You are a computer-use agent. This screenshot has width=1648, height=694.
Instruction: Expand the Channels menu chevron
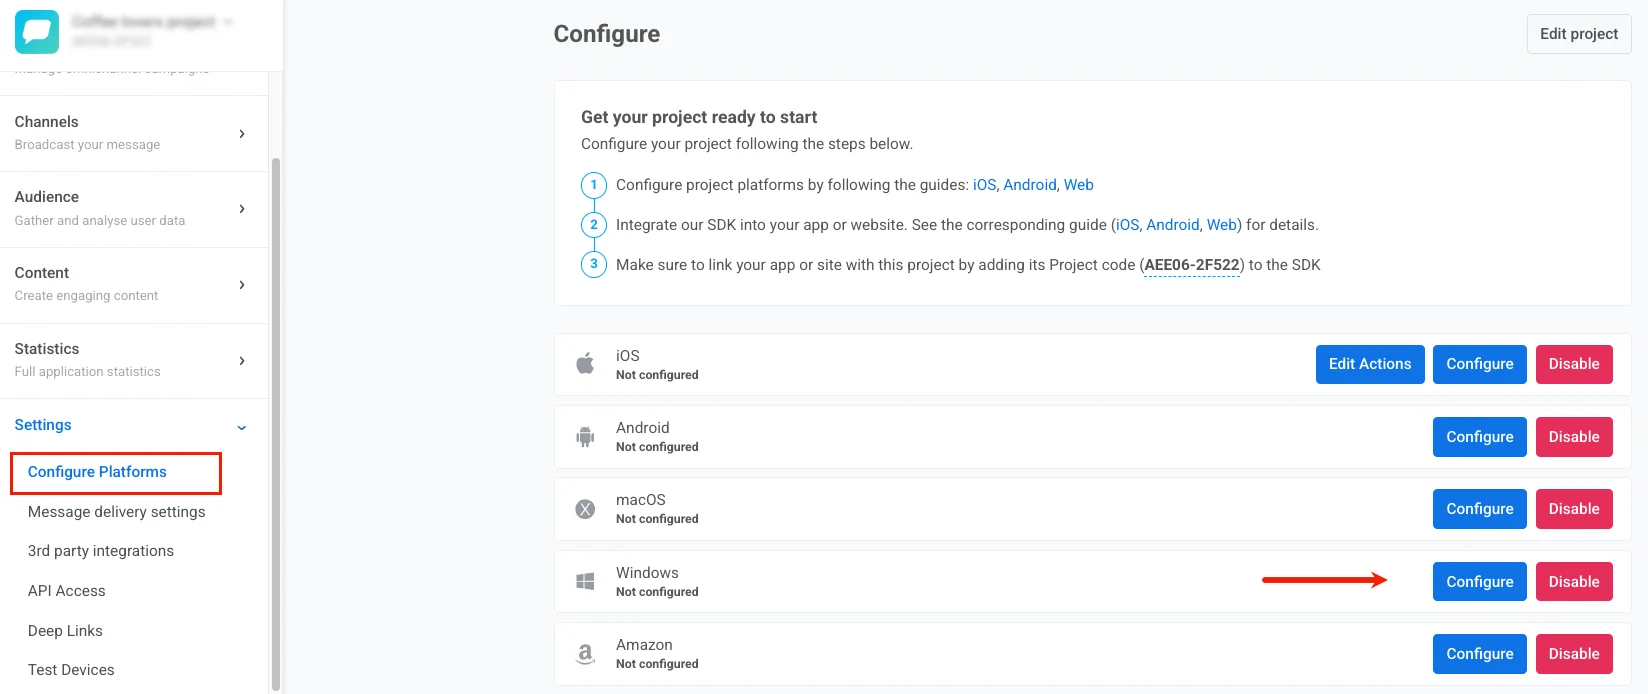242,134
